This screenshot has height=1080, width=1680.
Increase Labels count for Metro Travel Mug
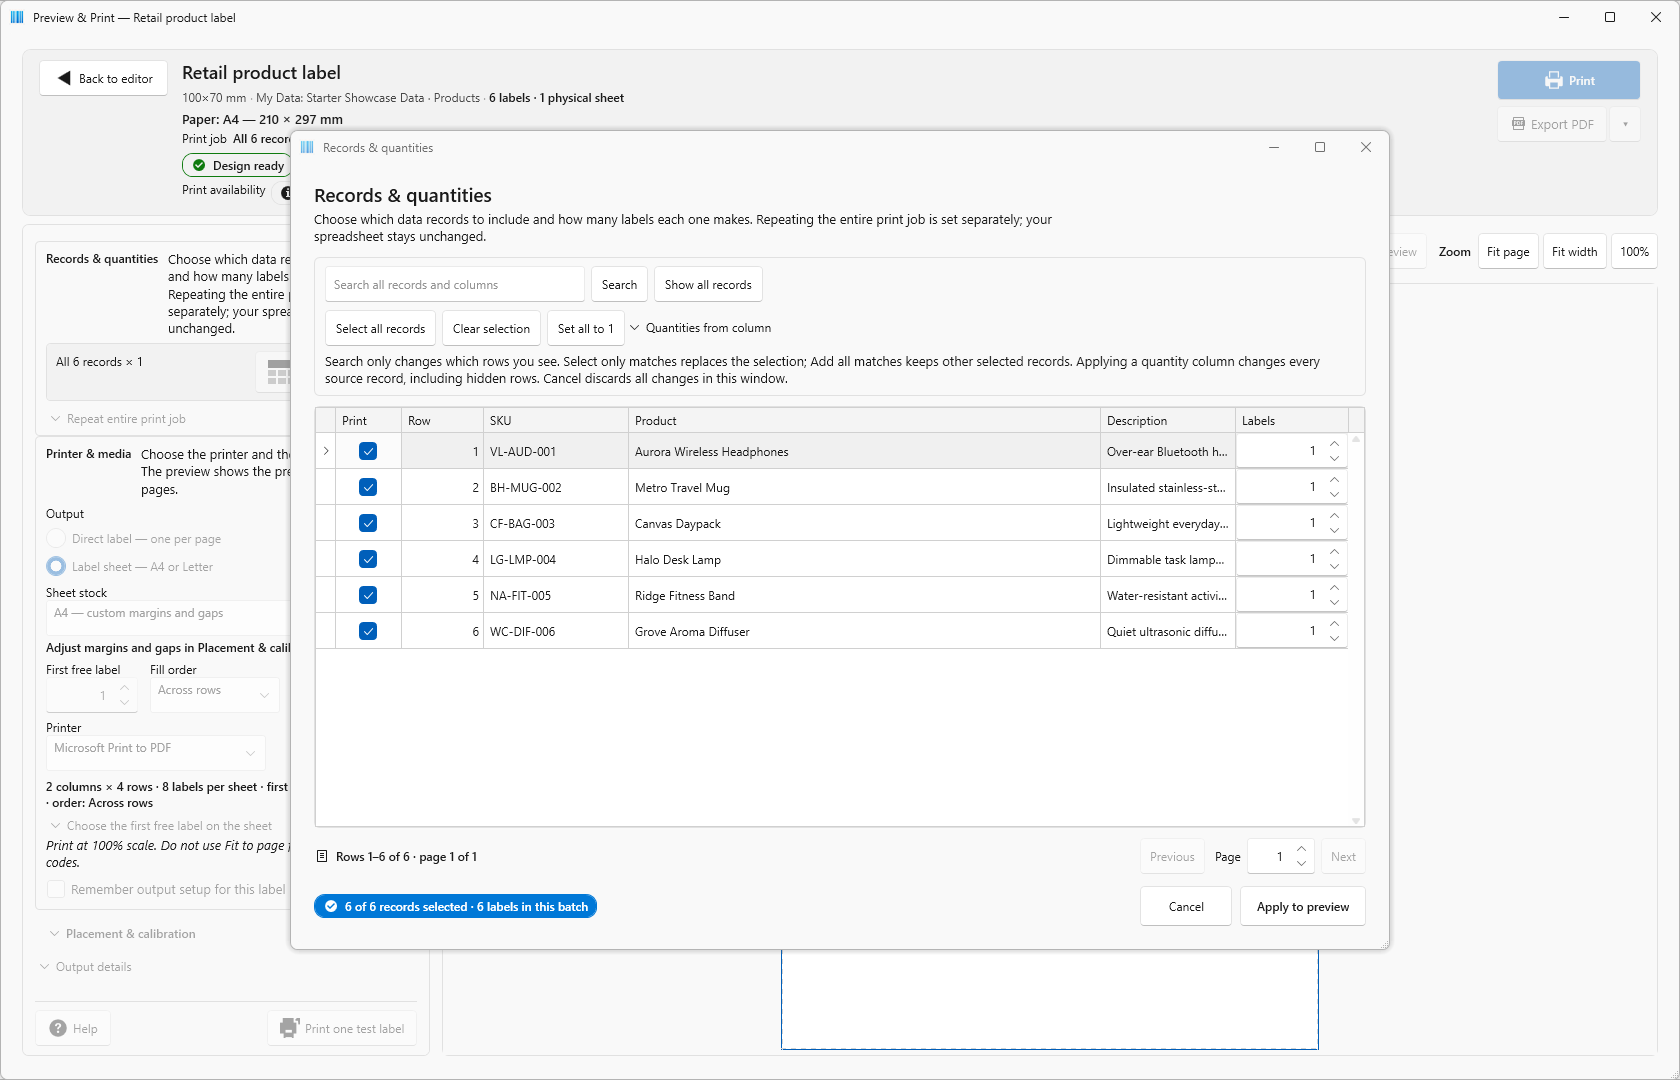tap(1334, 480)
